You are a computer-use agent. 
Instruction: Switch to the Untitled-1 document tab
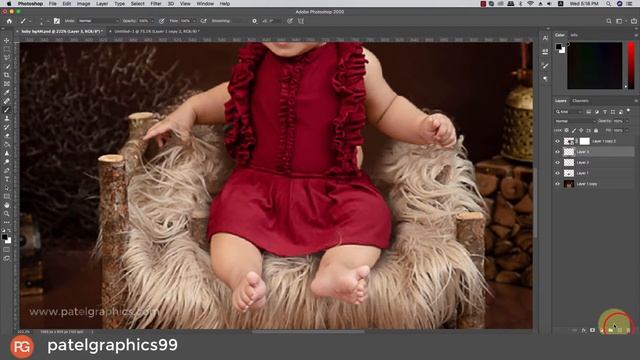(157, 31)
